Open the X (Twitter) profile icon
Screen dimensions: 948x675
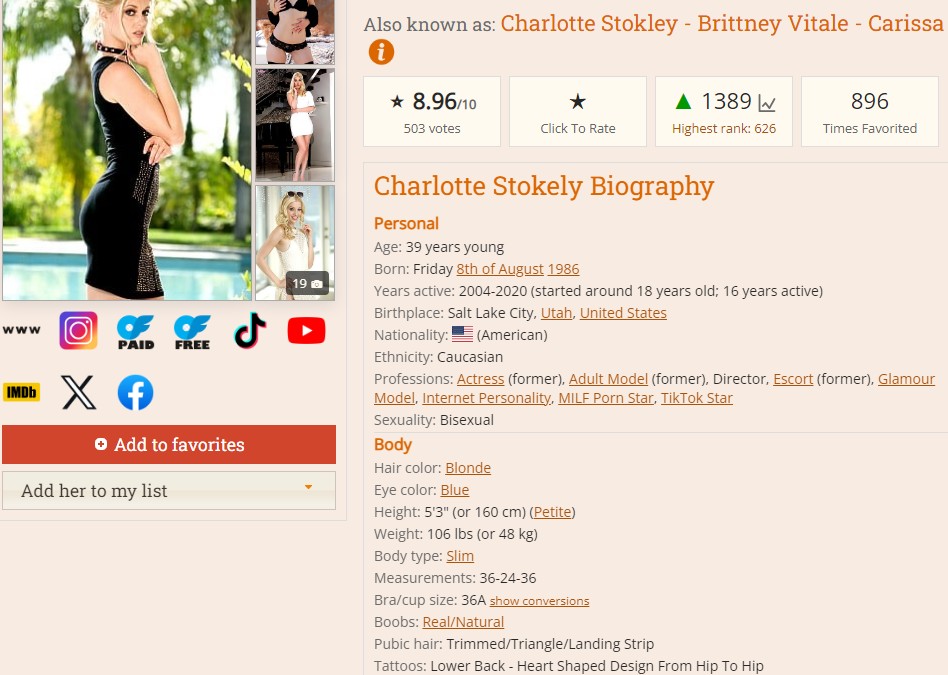click(x=79, y=393)
